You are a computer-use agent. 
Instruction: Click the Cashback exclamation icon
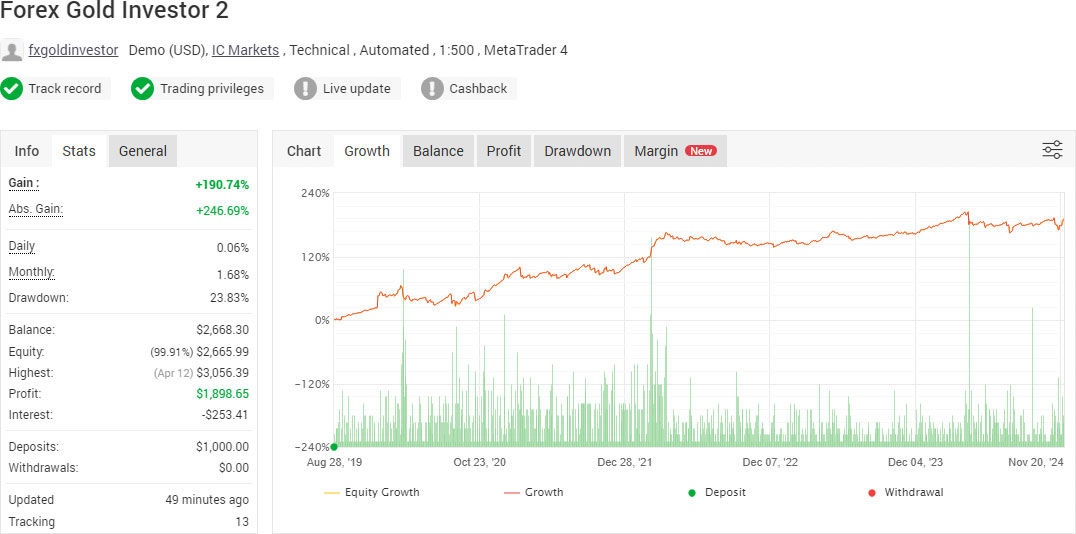432,89
